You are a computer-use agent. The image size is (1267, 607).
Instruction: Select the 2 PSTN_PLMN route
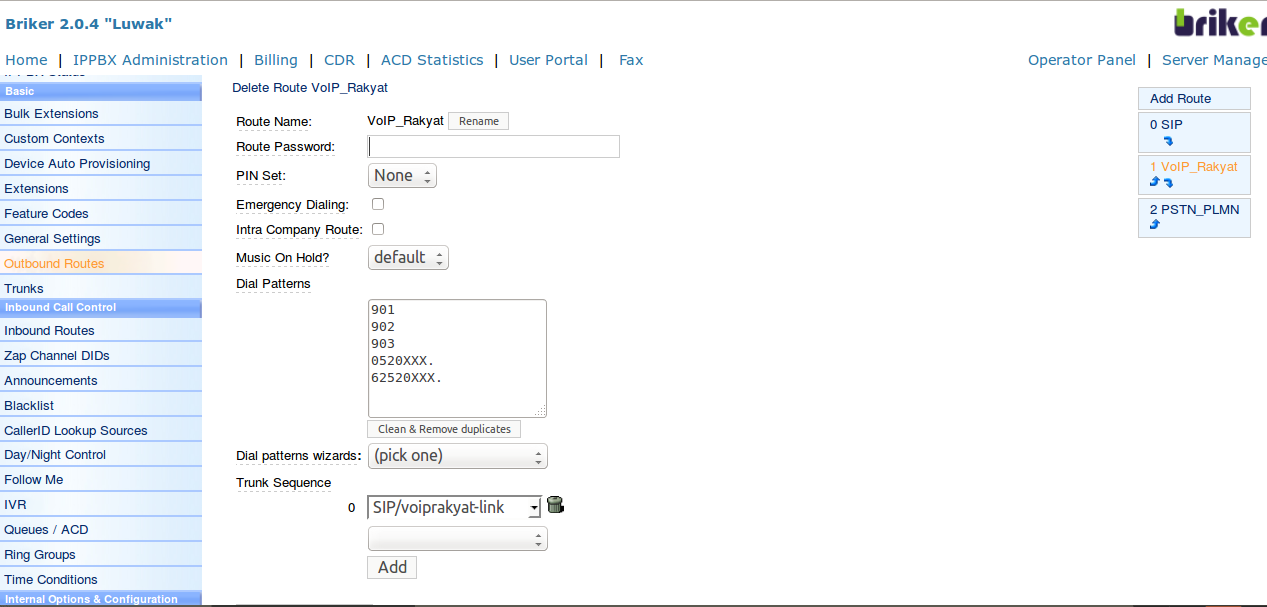coord(1195,210)
